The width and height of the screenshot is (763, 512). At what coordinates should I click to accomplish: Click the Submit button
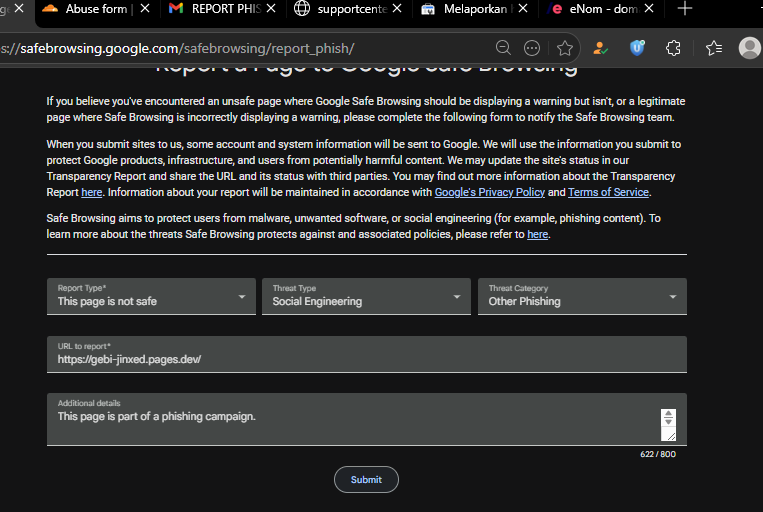click(x=366, y=480)
